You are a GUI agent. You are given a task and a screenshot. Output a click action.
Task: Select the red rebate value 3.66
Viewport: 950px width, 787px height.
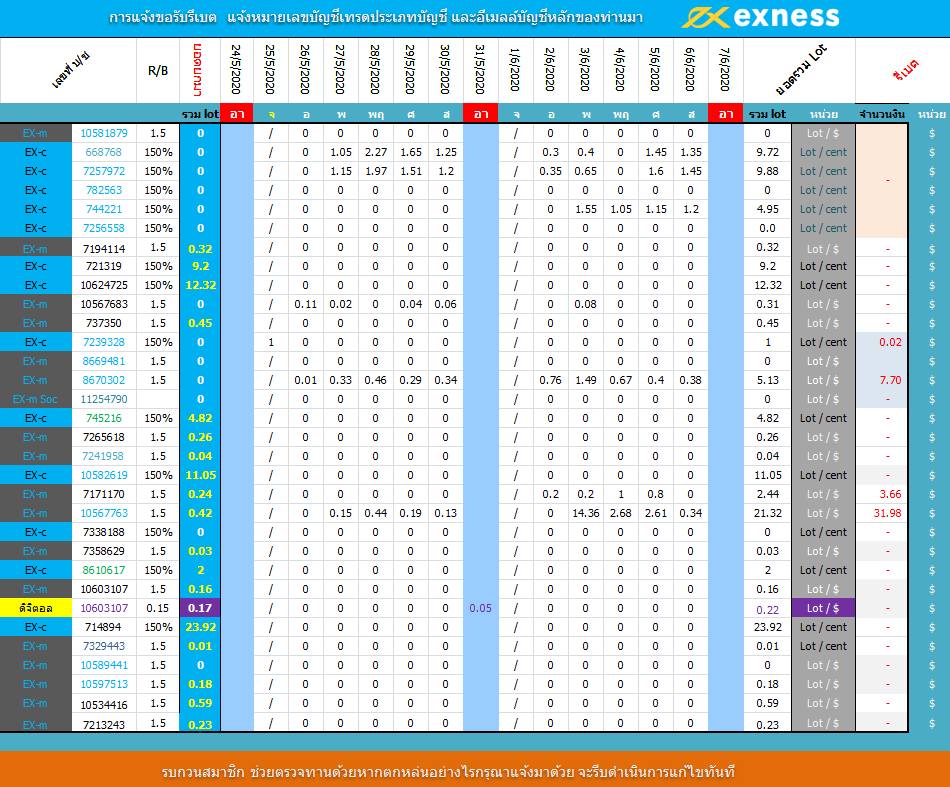890,494
